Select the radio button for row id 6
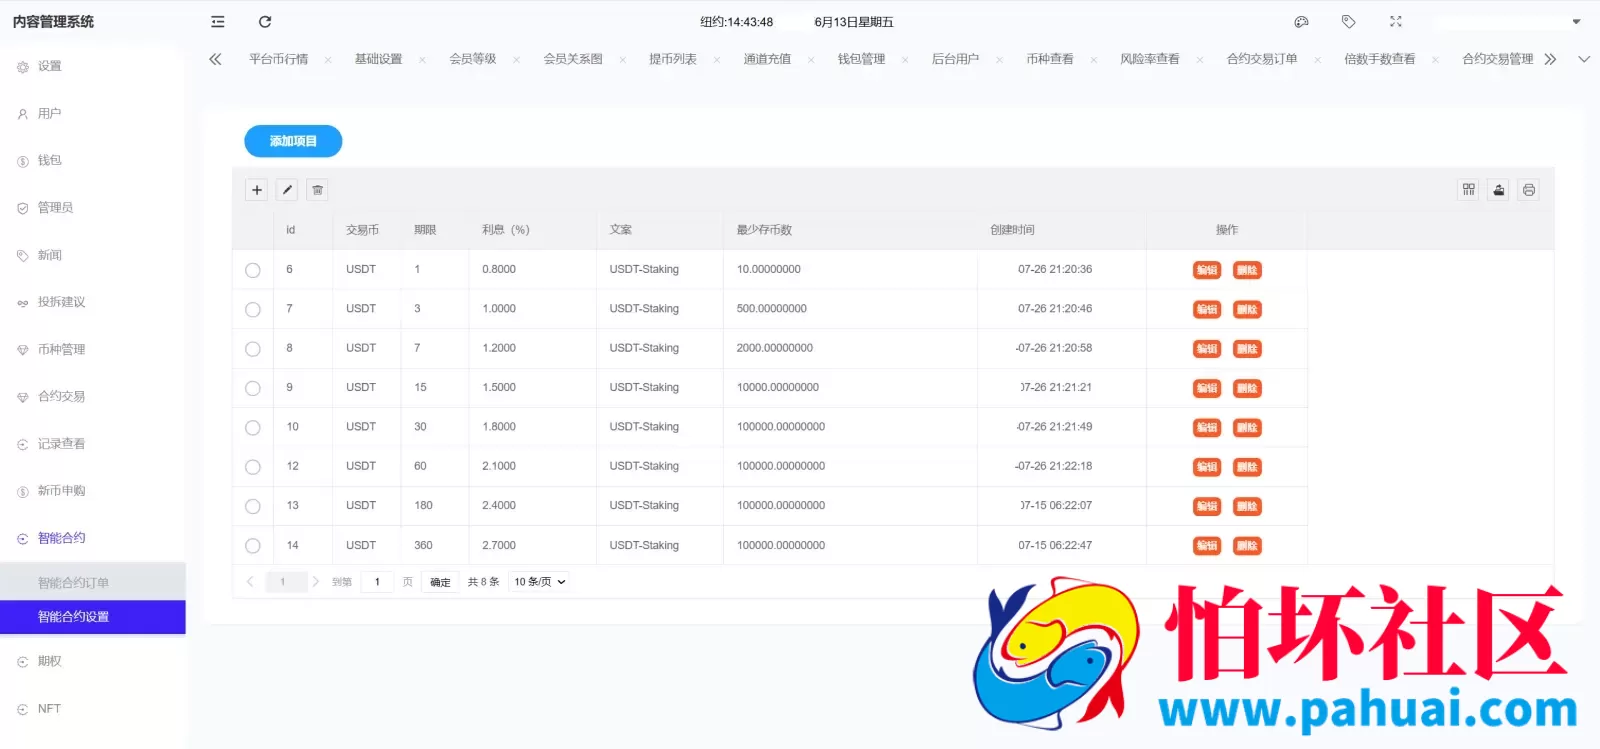Image resolution: width=1600 pixels, height=749 pixels. pos(253,270)
